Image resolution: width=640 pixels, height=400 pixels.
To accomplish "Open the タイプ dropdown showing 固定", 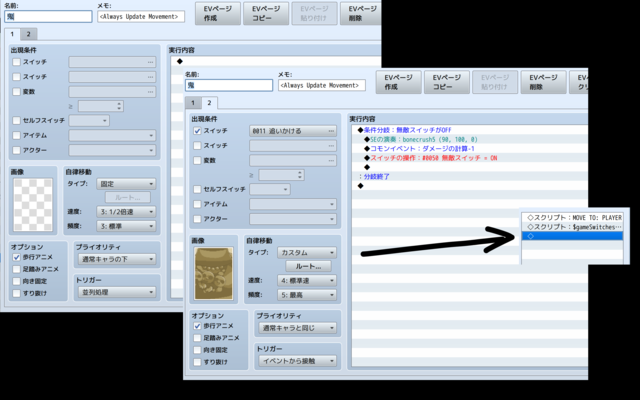I will [x=126, y=184].
